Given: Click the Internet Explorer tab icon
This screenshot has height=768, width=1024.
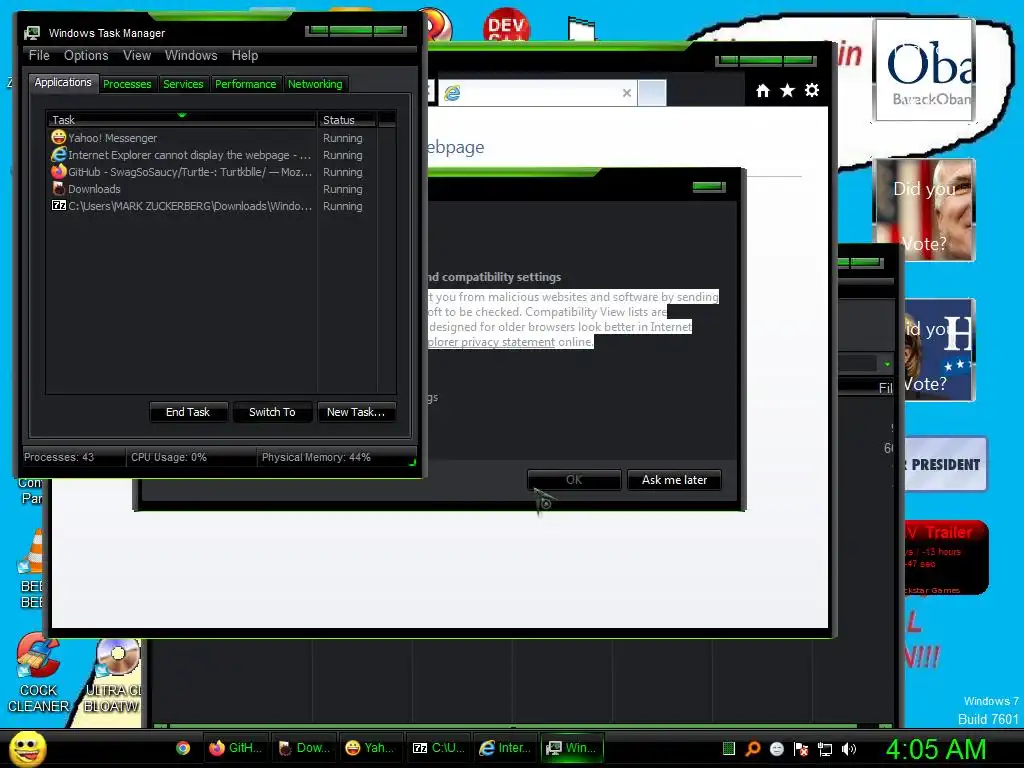Looking at the screenshot, I should pos(452,93).
